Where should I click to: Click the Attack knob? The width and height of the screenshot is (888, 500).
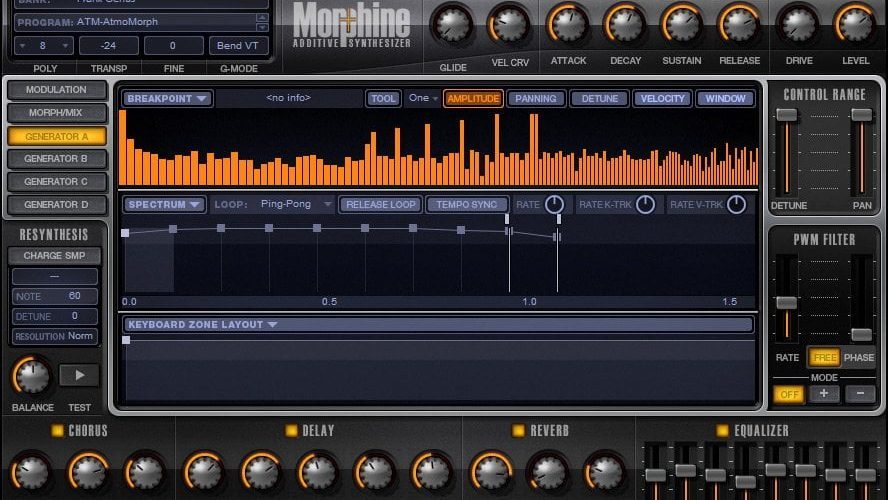pyautogui.click(x=568, y=24)
